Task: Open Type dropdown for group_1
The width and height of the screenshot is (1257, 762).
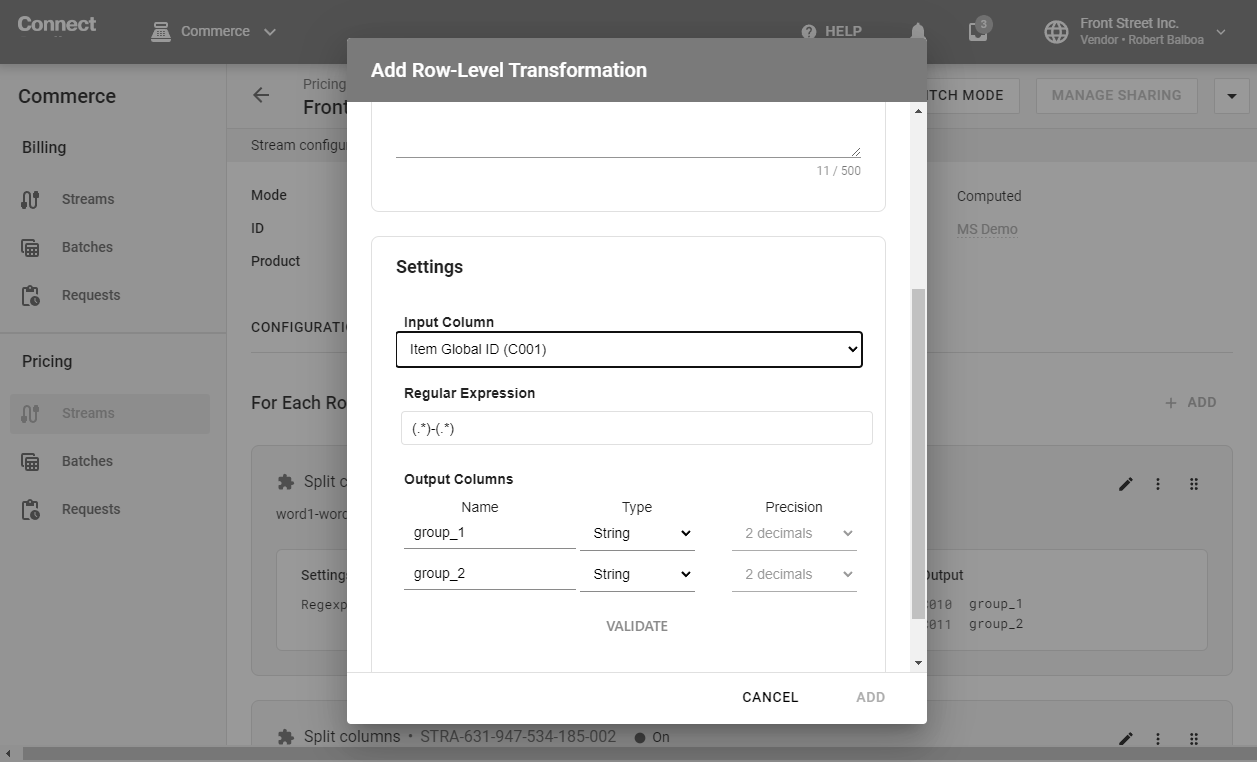Action: 637,533
